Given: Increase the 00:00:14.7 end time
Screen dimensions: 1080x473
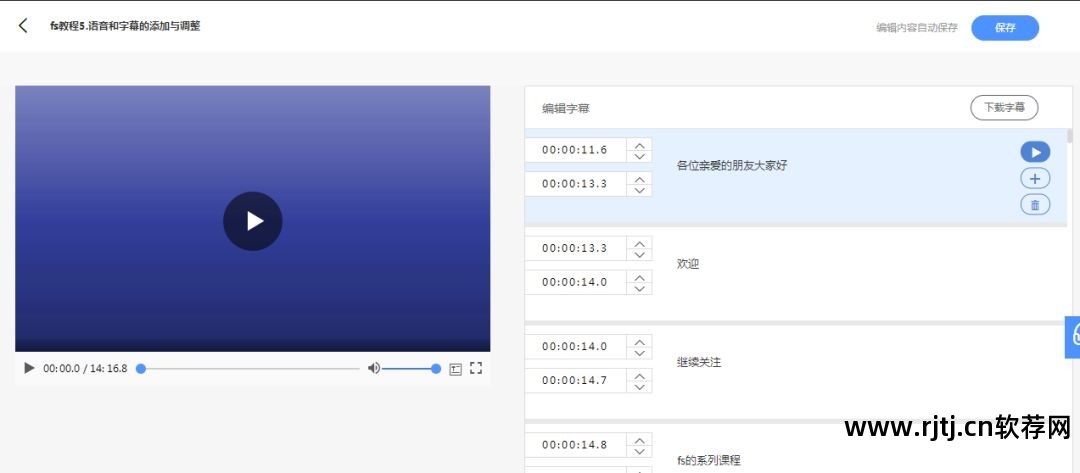Looking at the screenshot, I should click(x=640, y=375).
